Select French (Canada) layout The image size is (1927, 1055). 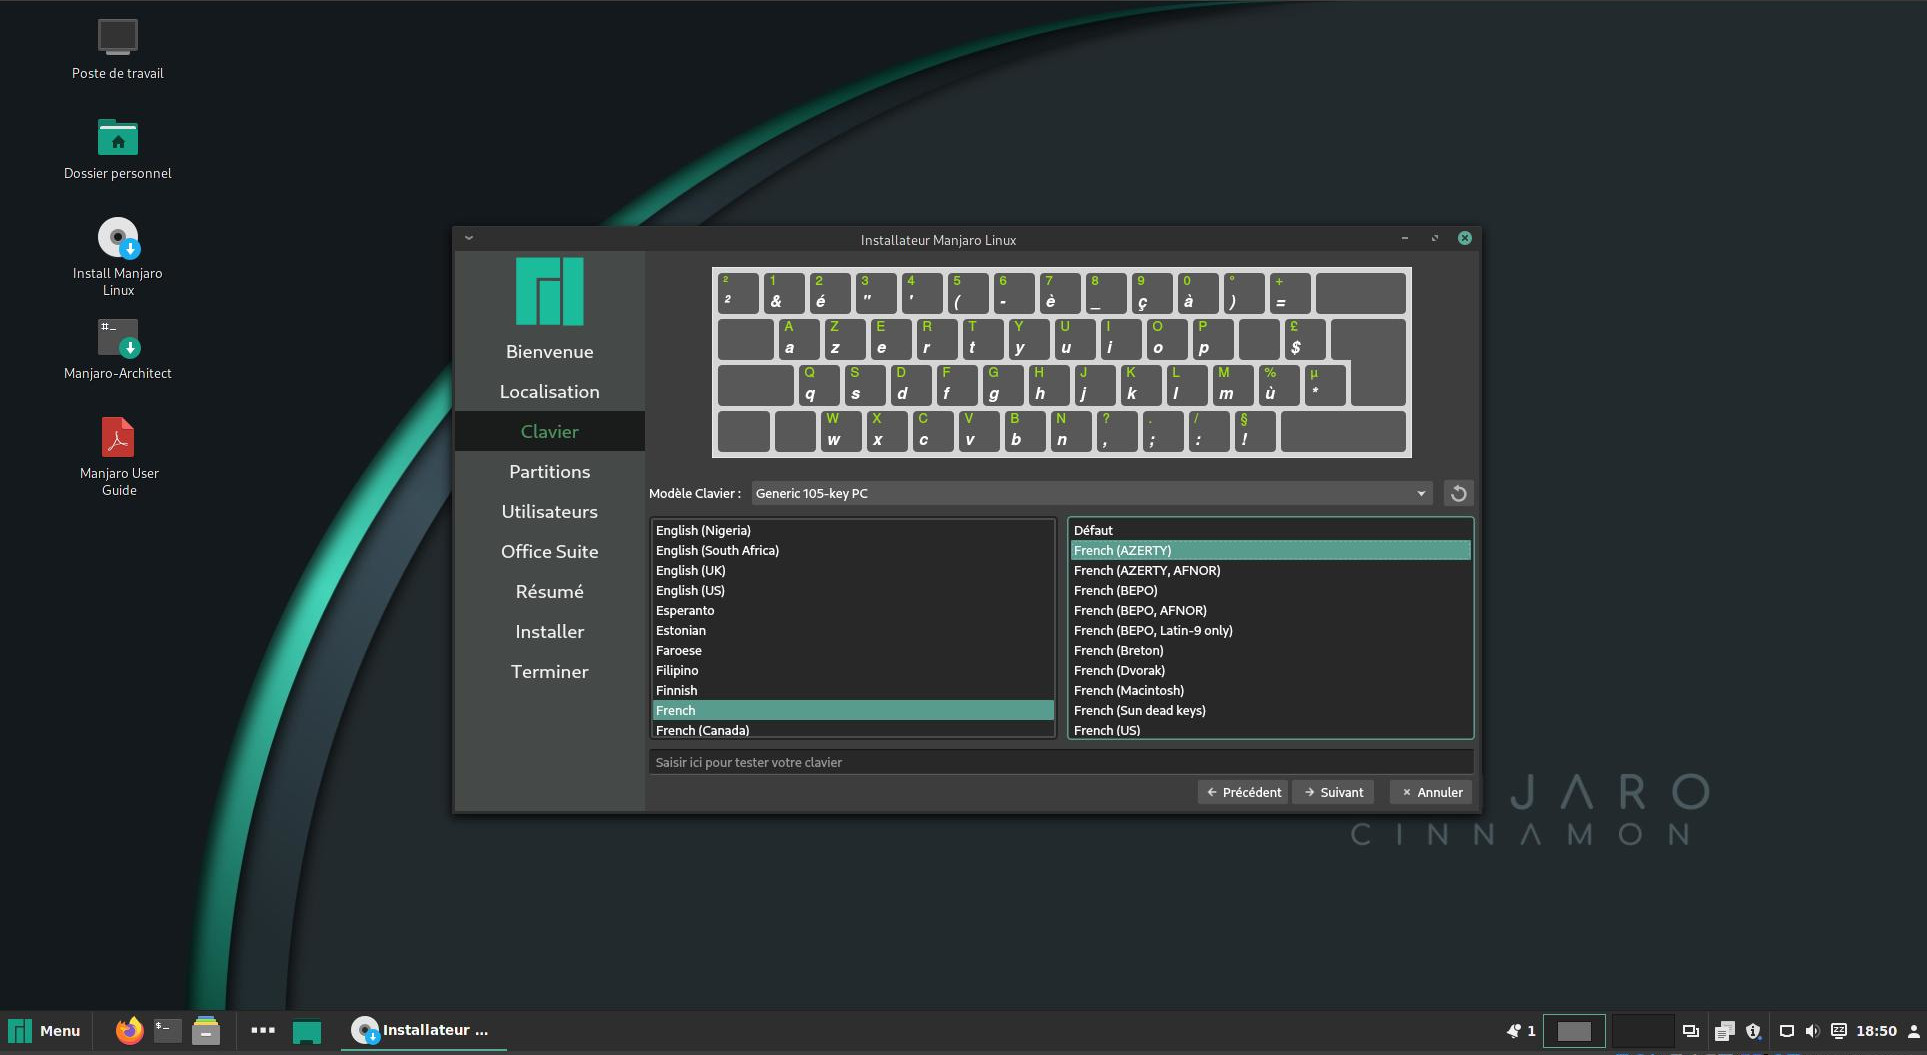[853, 729]
